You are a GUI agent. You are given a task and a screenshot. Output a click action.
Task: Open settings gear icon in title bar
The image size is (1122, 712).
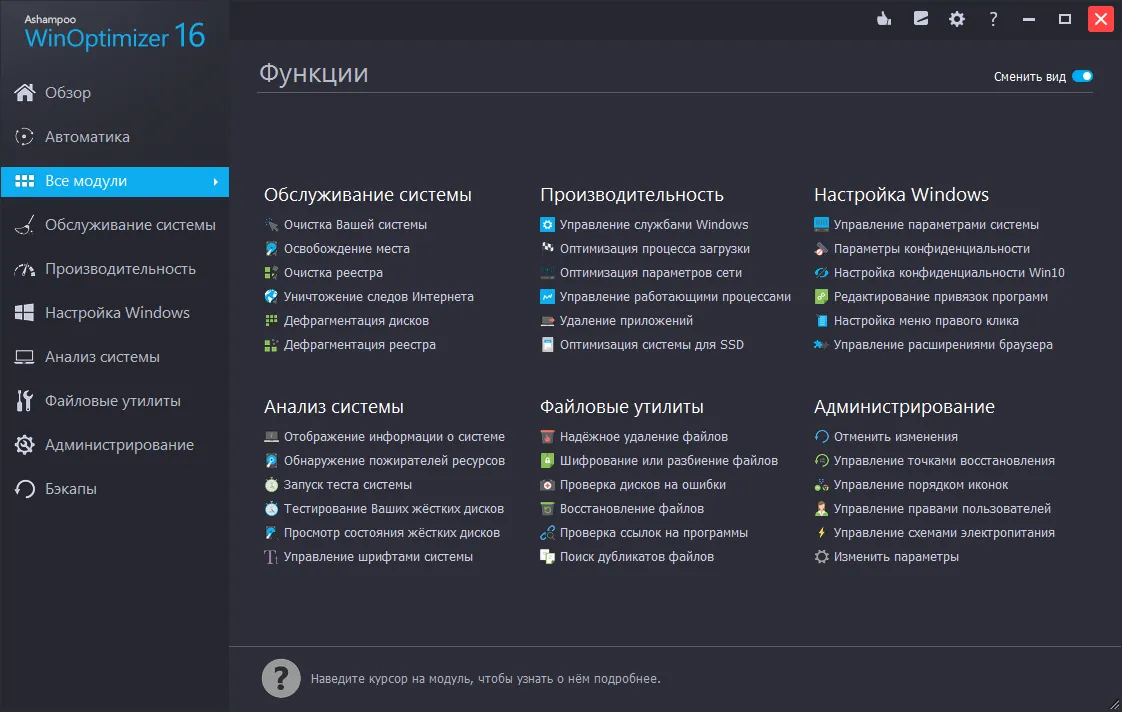click(957, 19)
